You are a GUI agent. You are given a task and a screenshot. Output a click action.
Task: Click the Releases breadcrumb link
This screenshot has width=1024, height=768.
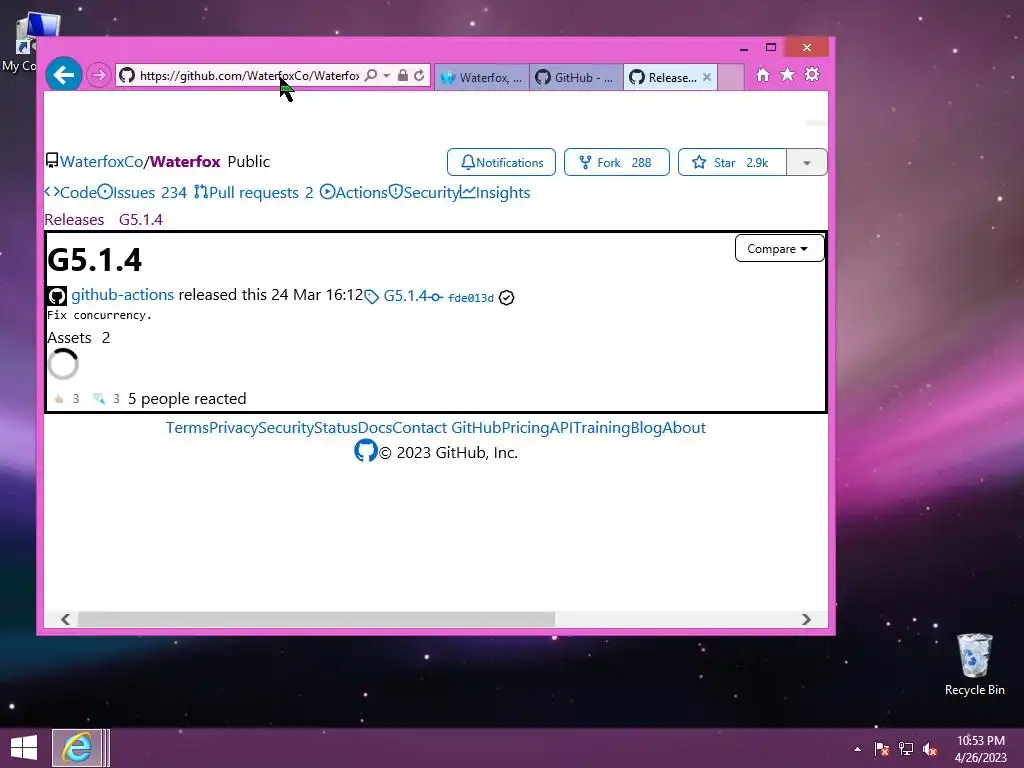74,219
